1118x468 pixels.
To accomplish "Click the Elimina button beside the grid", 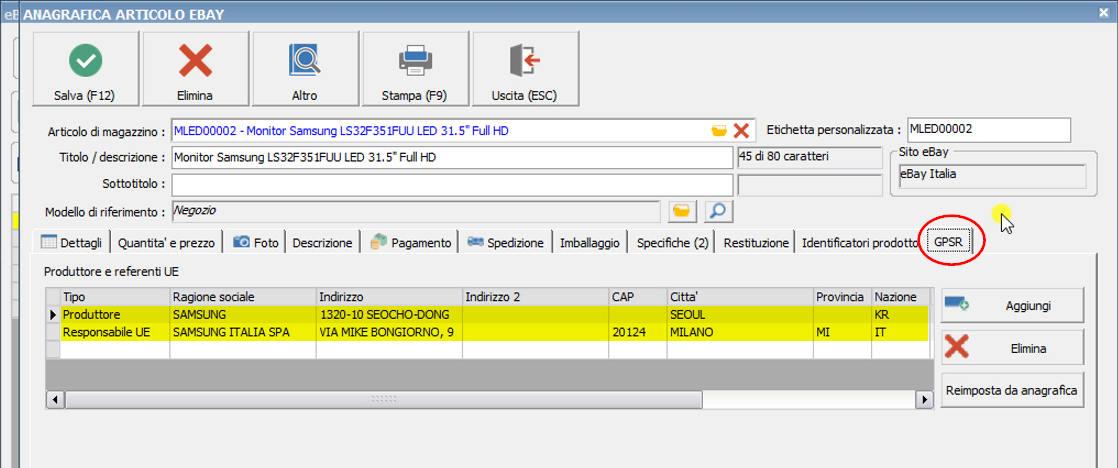I will point(1012,349).
